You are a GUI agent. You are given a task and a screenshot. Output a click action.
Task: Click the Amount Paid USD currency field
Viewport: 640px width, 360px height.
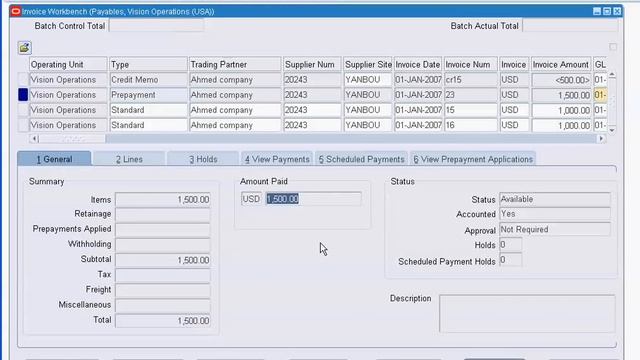251,199
